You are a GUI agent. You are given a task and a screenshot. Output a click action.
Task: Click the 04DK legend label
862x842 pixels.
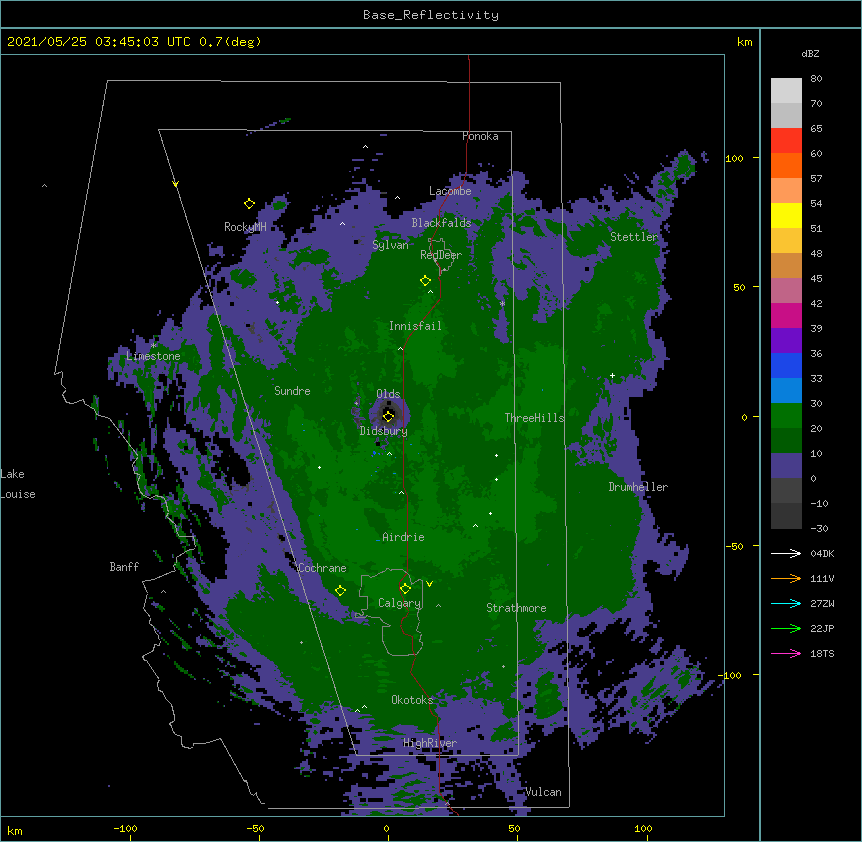coord(822,553)
